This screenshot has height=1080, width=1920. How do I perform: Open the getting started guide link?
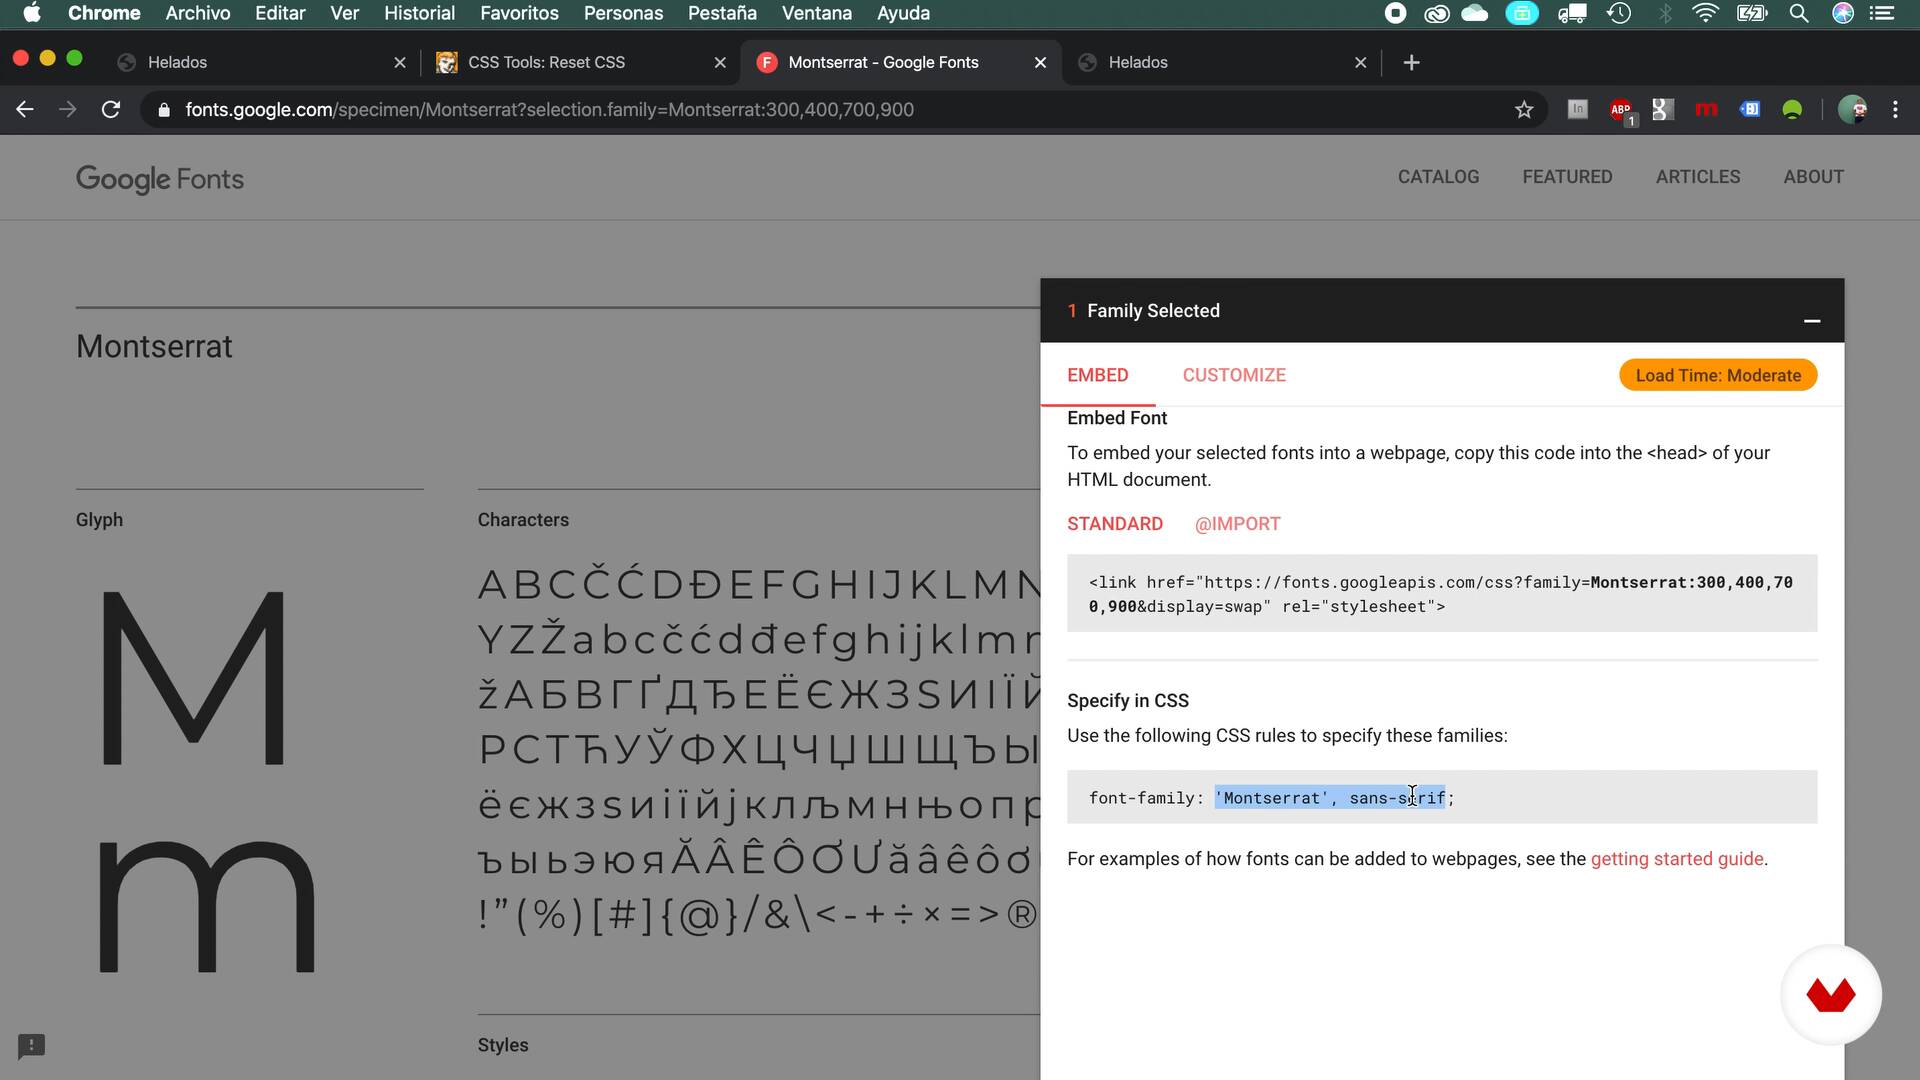click(1677, 859)
